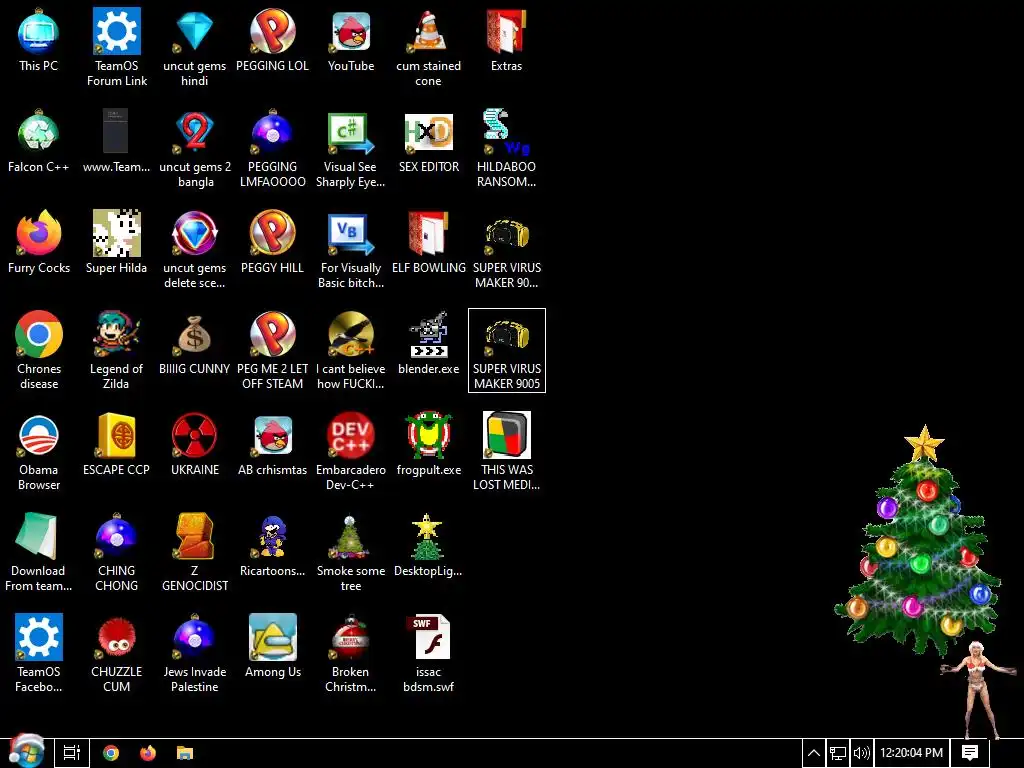Select uncut gems 2 bangla shortcut
This screenshot has height=768, width=1024.
tap(195, 148)
